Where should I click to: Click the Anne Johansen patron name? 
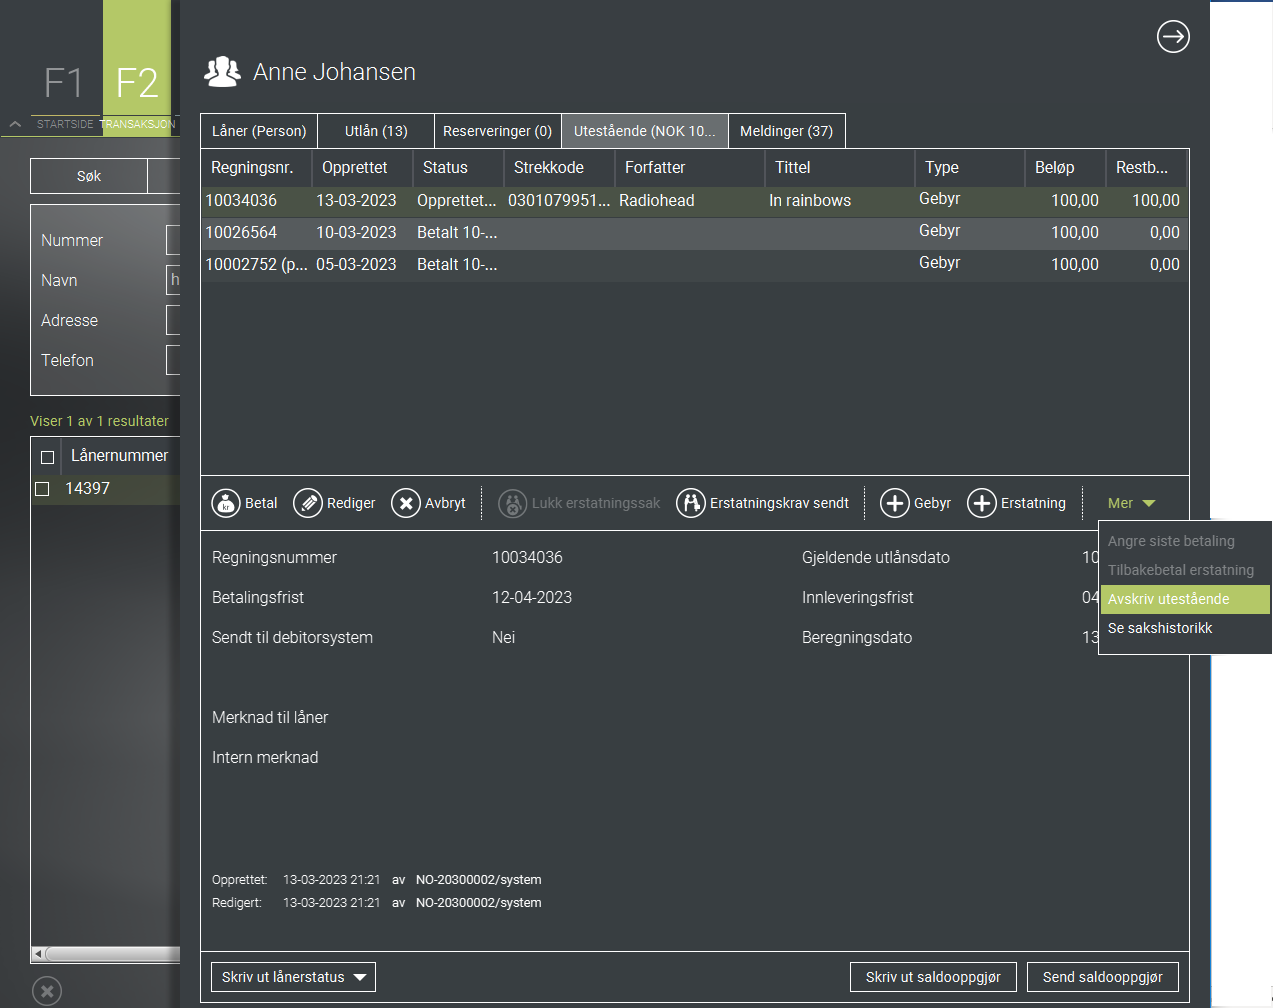point(334,72)
